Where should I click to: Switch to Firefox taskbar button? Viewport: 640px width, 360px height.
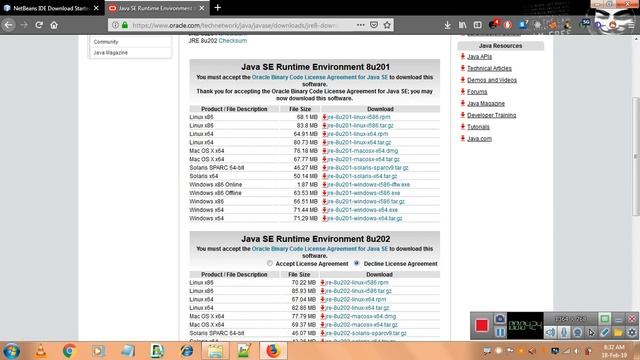(273, 351)
